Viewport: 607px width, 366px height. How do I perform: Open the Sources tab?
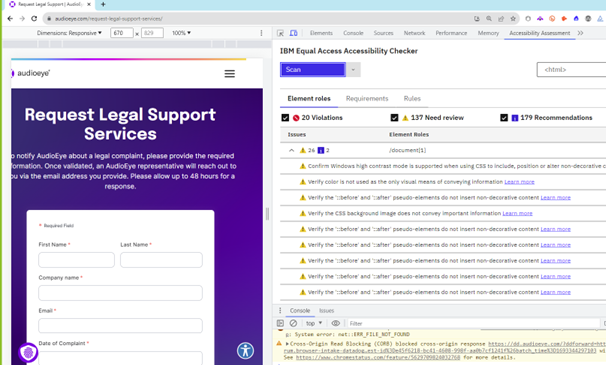point(383,33)
